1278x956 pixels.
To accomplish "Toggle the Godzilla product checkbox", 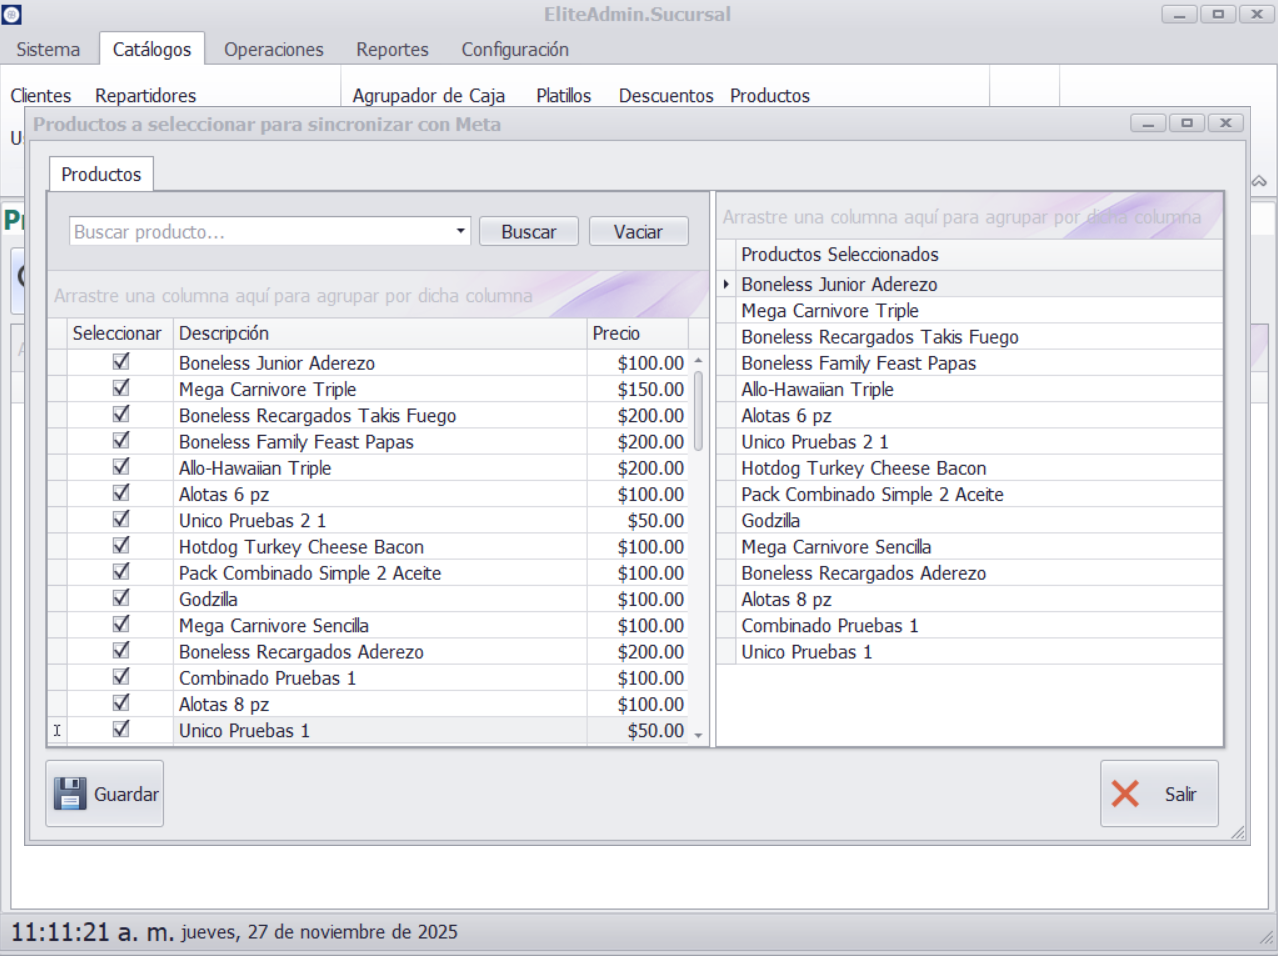I will pyautogui.click(x=121, y=598).
